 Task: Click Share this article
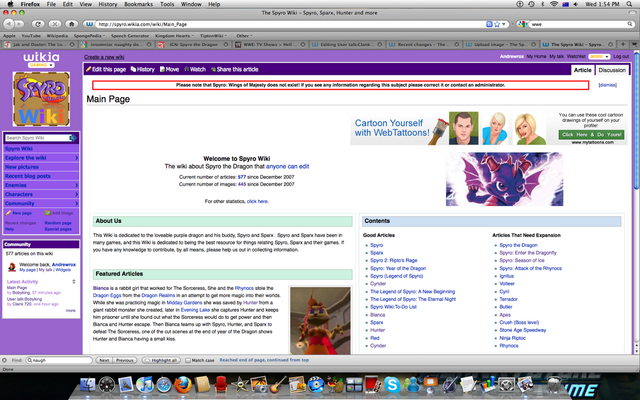point(235,69)
